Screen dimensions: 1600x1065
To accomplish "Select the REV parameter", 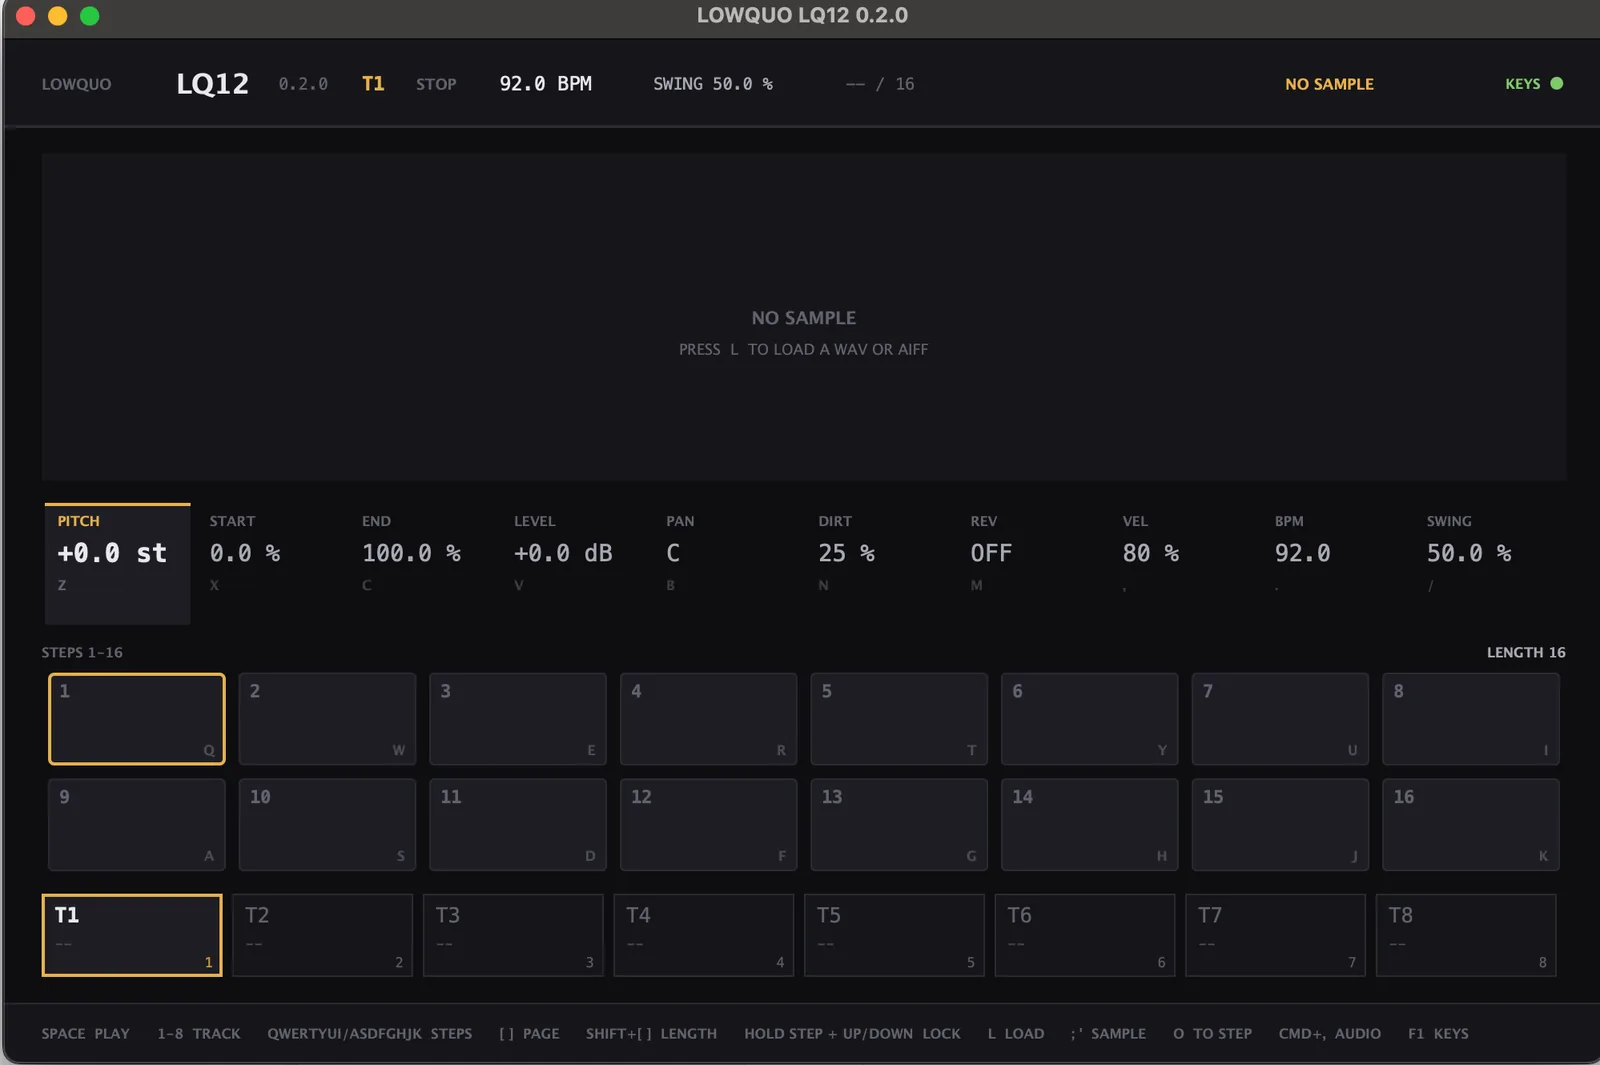I will pyautogui.click(x=1030, y=564).
